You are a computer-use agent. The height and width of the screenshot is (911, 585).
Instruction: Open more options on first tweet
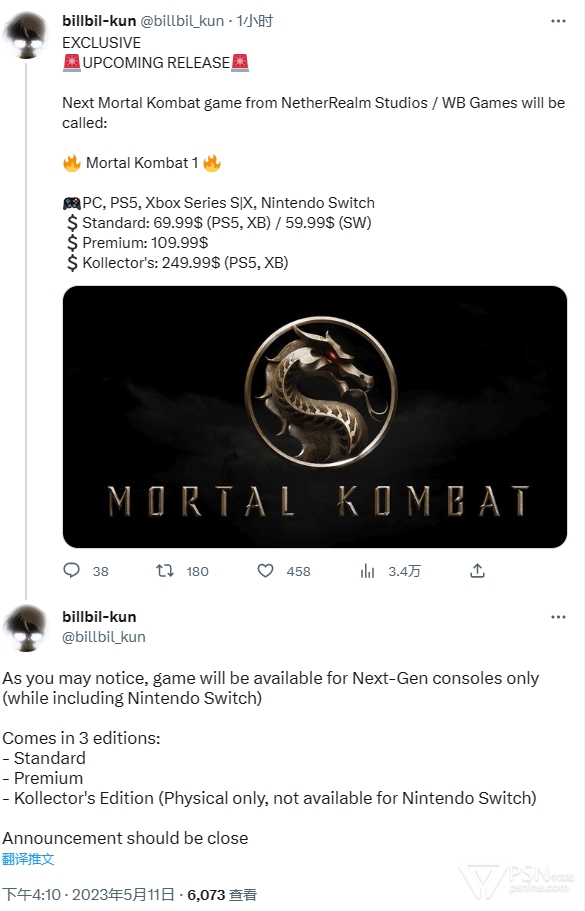click(x=558, y=21)
